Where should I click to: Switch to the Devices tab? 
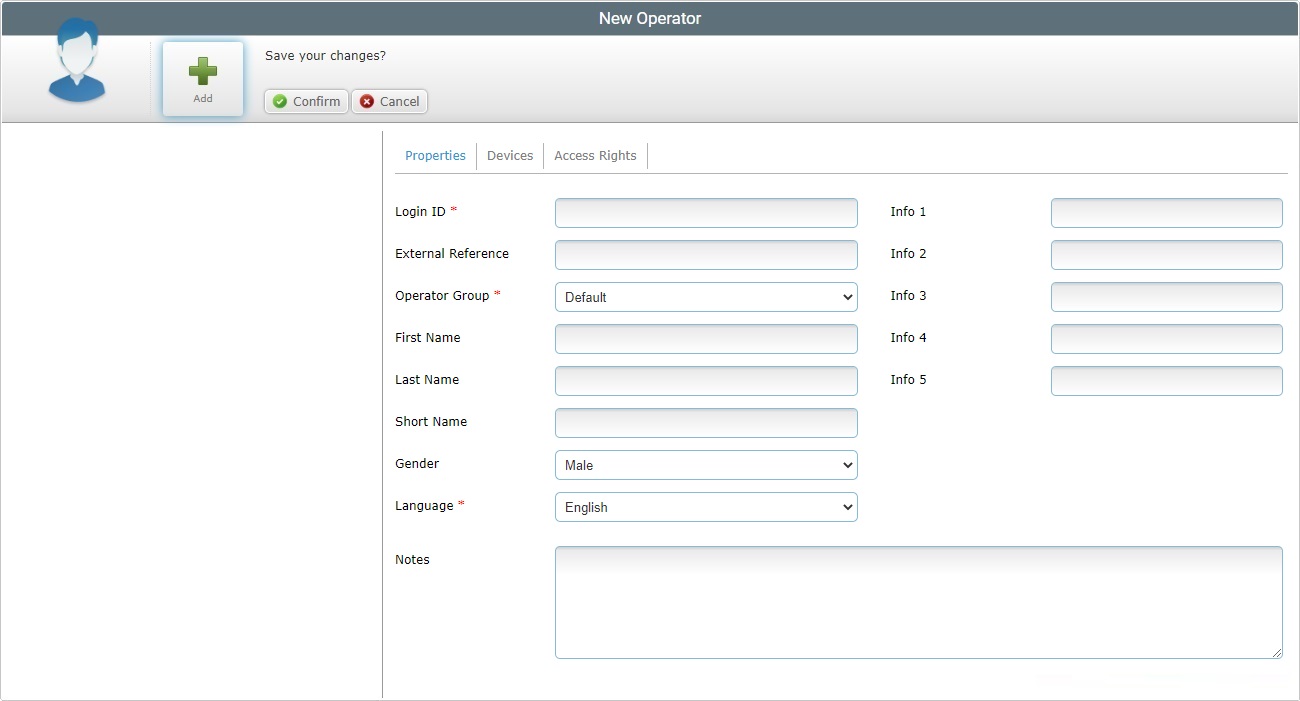(510, 156)
